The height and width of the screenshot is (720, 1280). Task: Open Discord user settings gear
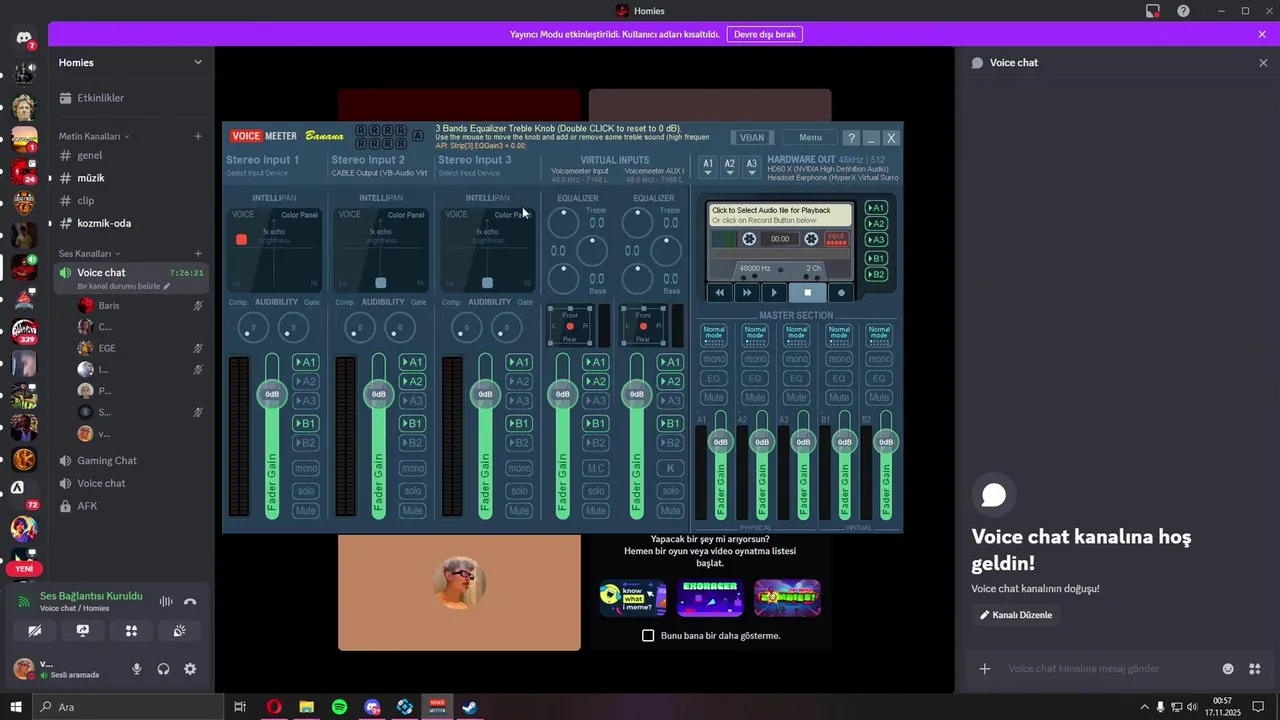(190, 669)
